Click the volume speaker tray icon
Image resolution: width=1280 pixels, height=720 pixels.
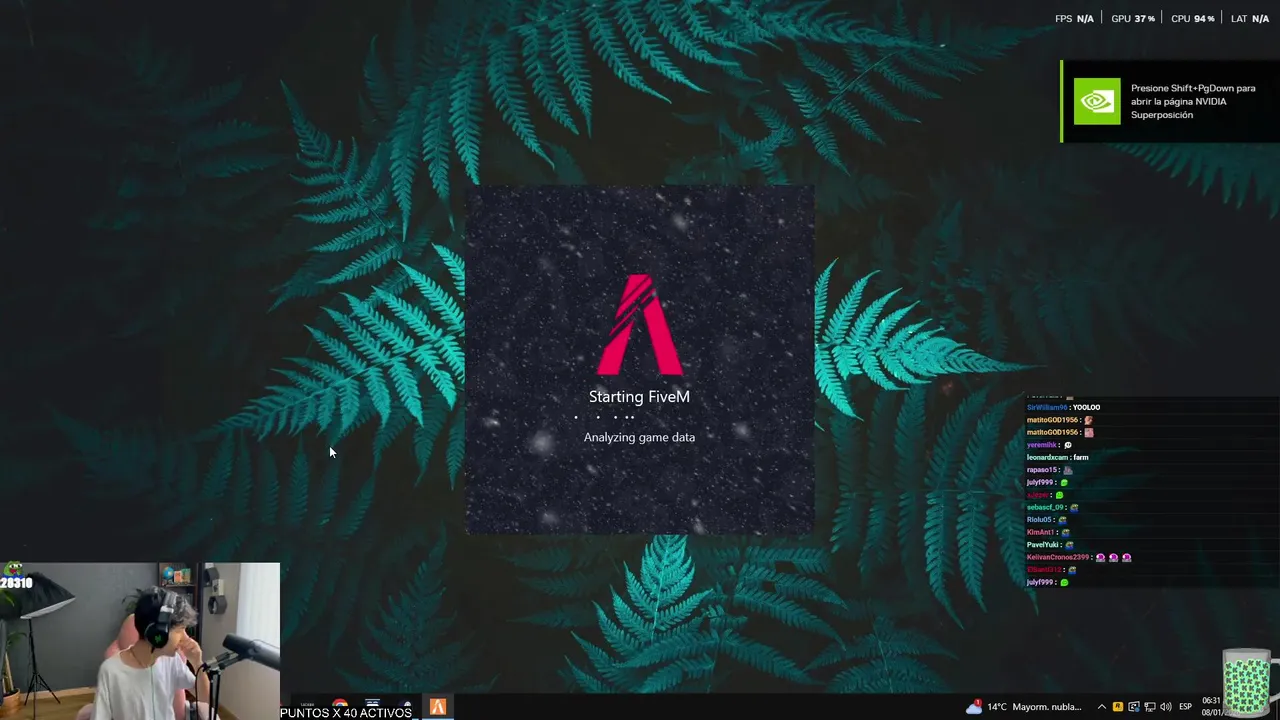coord(1166,707)
